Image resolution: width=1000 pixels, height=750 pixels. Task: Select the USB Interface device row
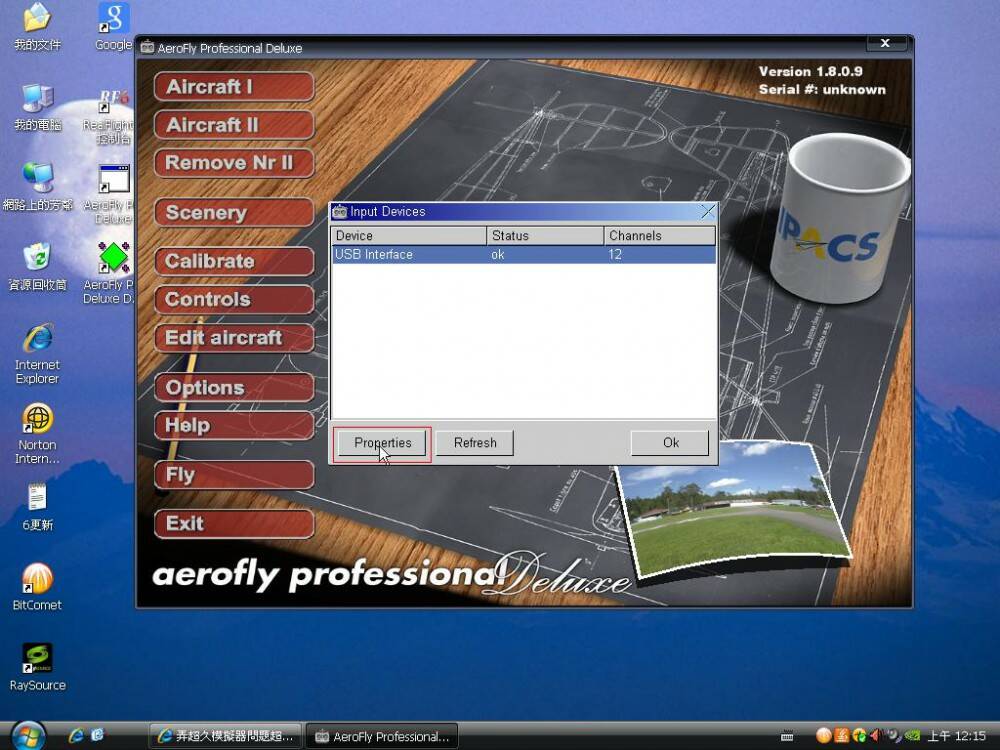click(x=524, y=255)
